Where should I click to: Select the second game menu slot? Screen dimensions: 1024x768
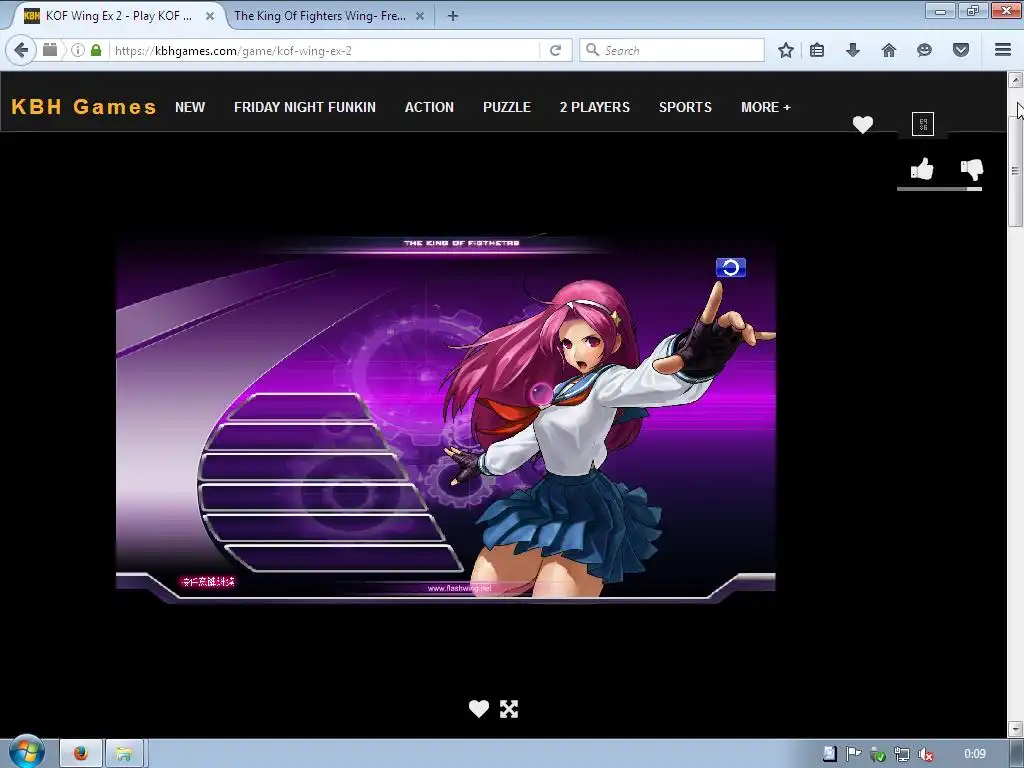click(x=298, y=437)
